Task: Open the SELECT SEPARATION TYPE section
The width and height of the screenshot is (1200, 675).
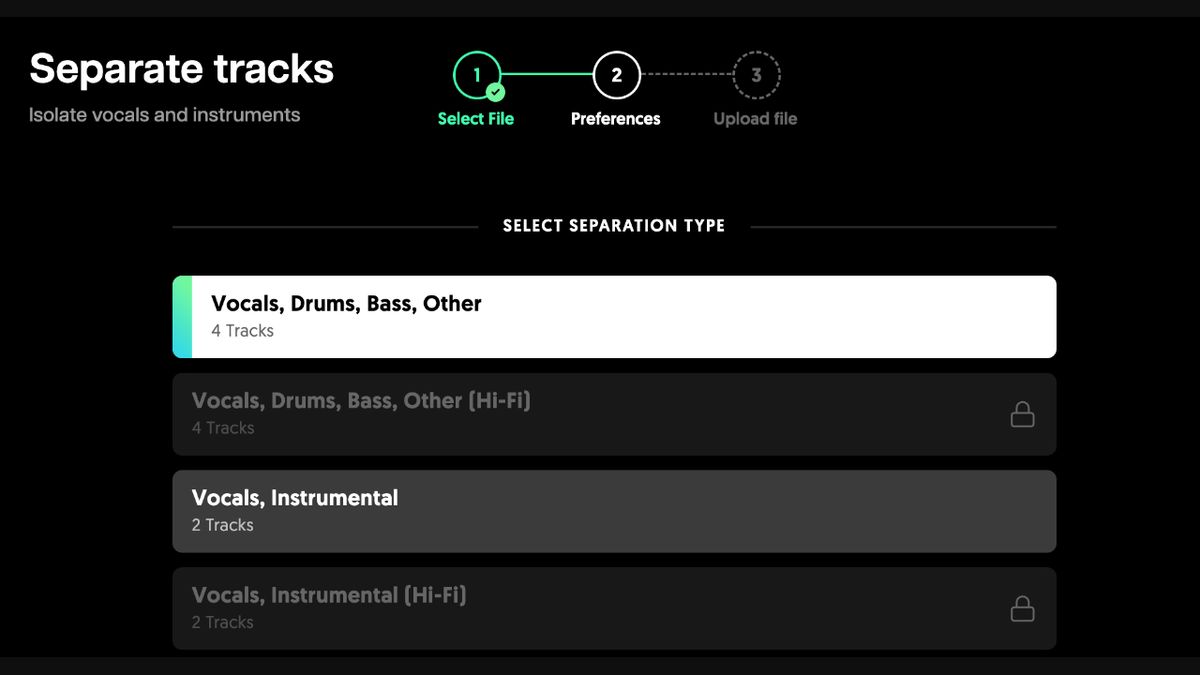Action: 613,225
